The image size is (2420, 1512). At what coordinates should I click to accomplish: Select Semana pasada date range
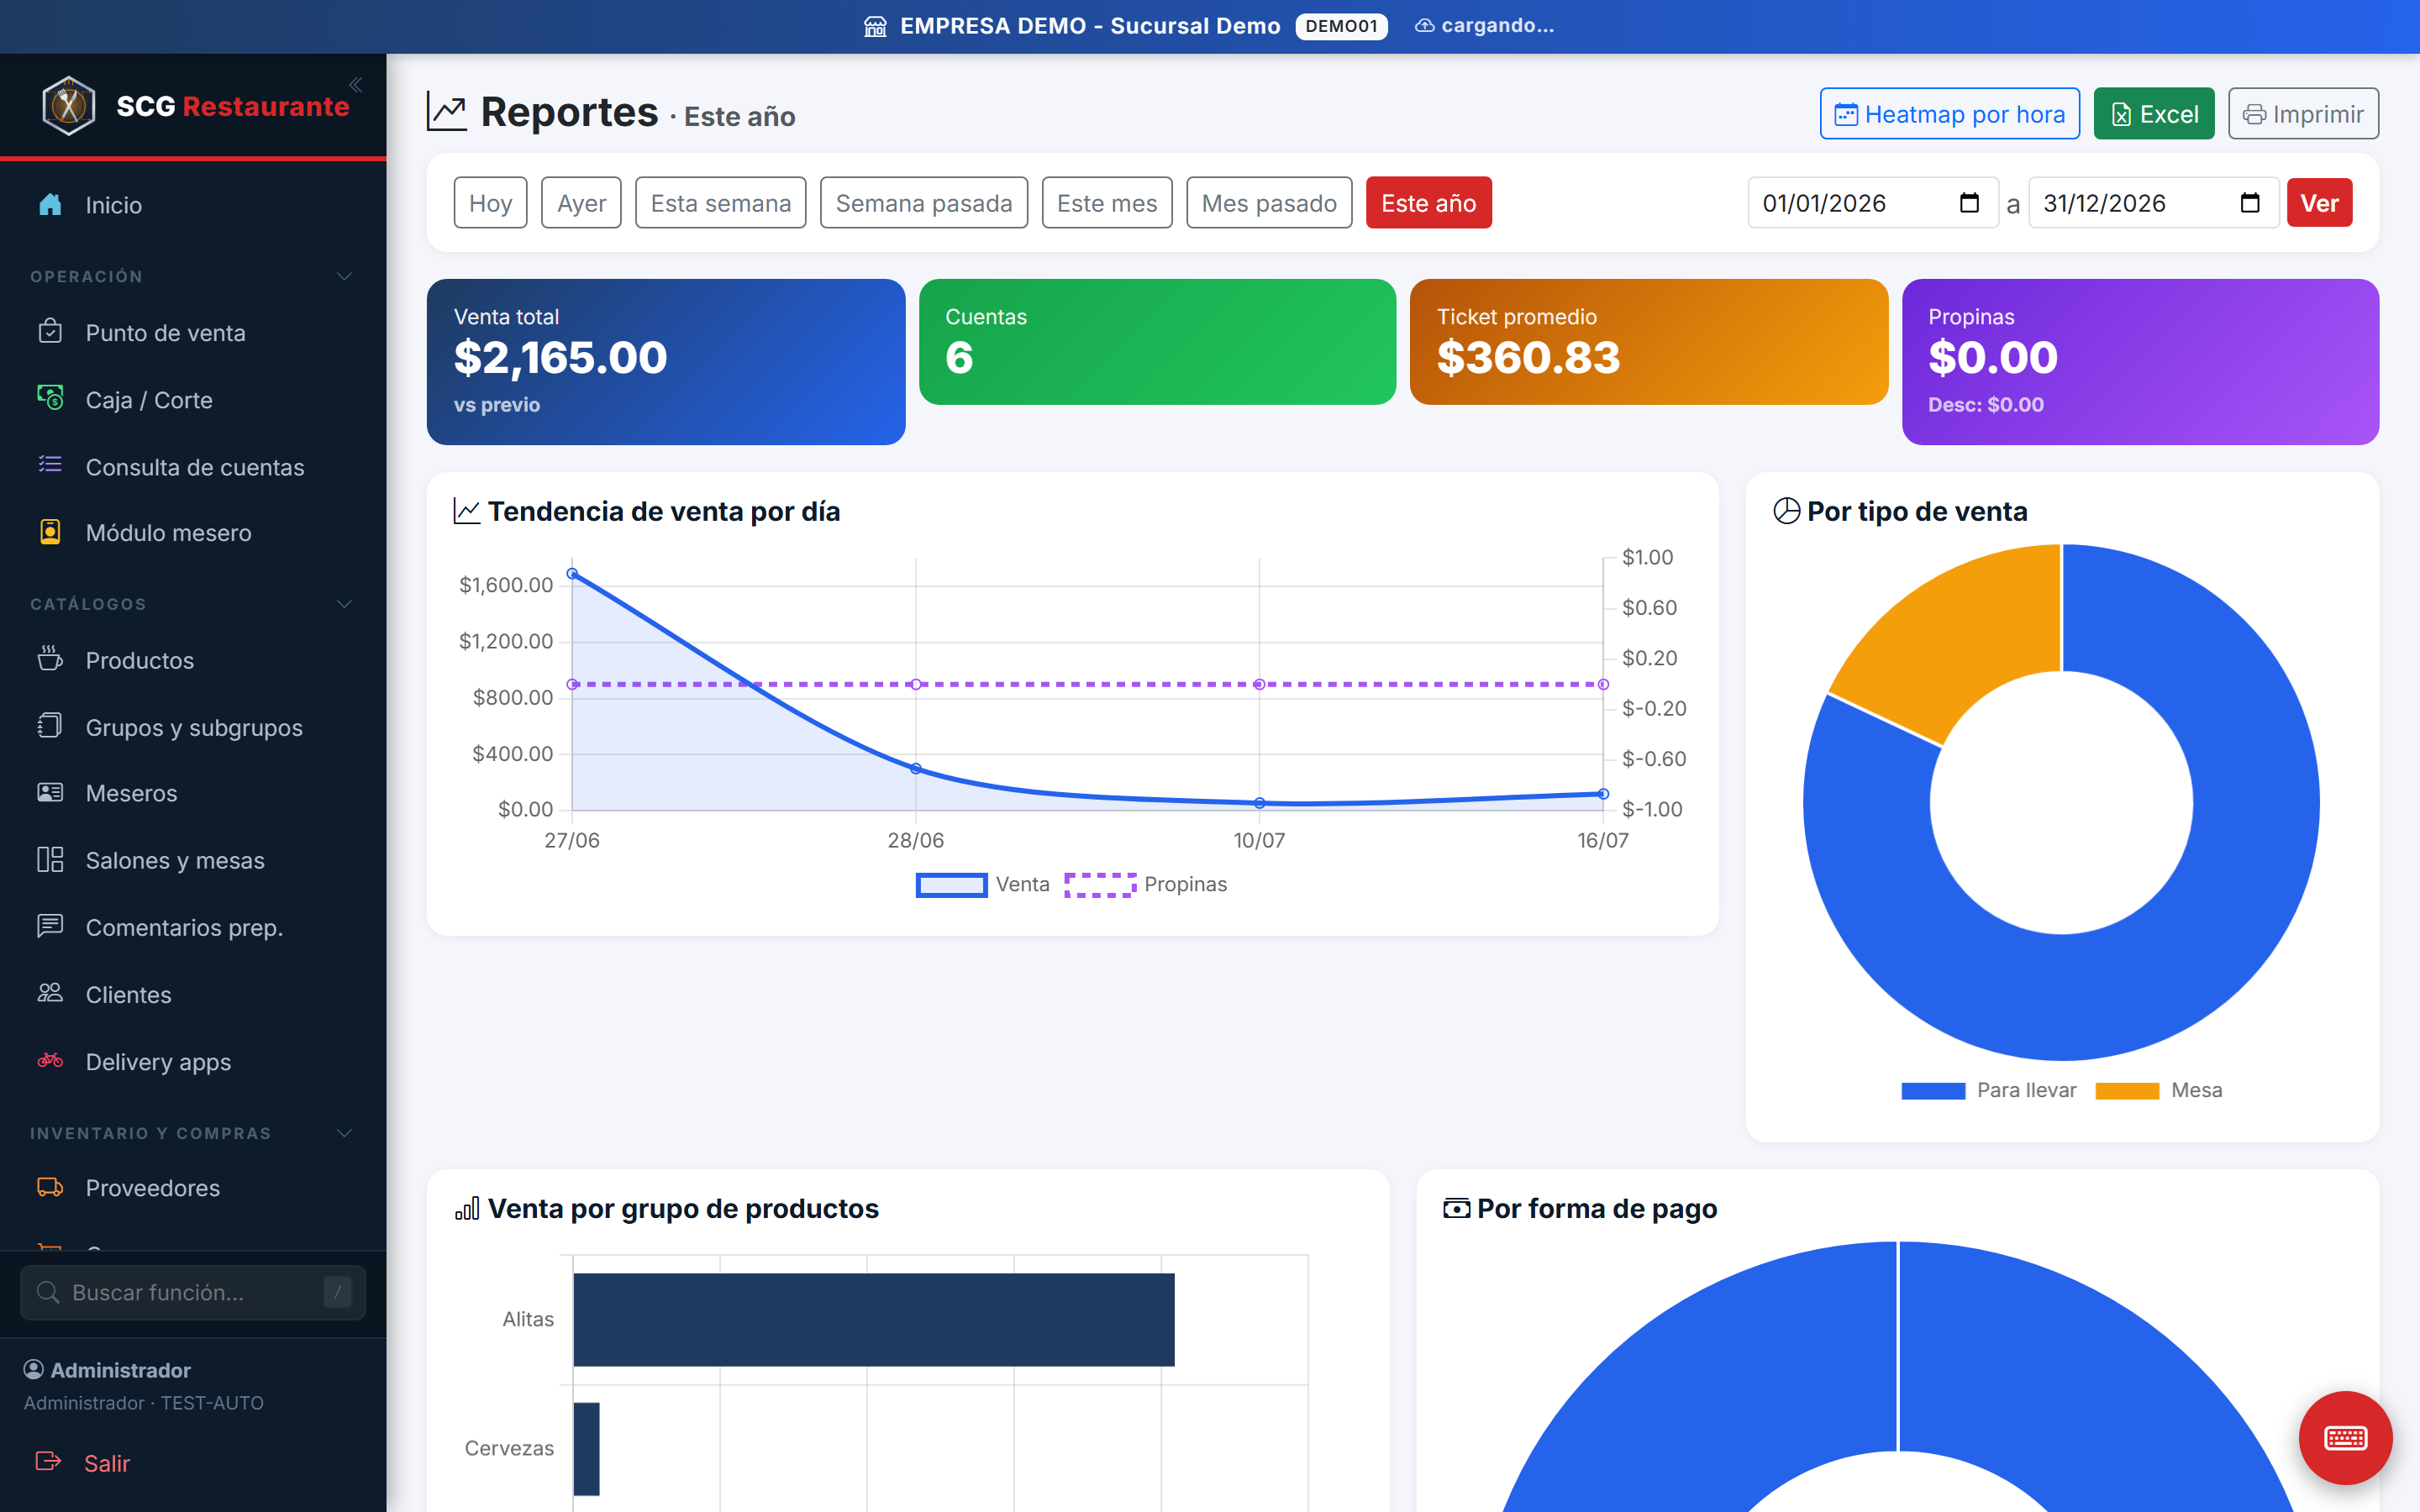click(923, 203)
